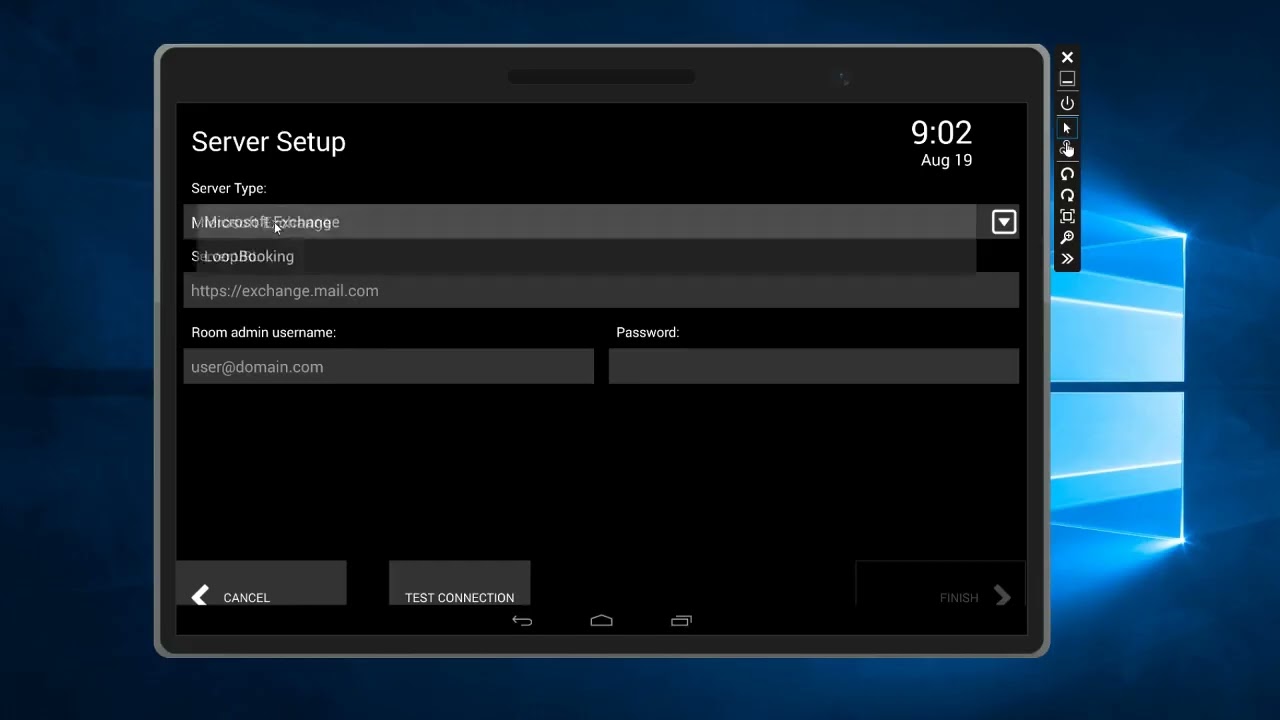Screen dimensions: 1280x720
Task: Open additional tools double-chevron icon
Action: (x=1067, y=259)
